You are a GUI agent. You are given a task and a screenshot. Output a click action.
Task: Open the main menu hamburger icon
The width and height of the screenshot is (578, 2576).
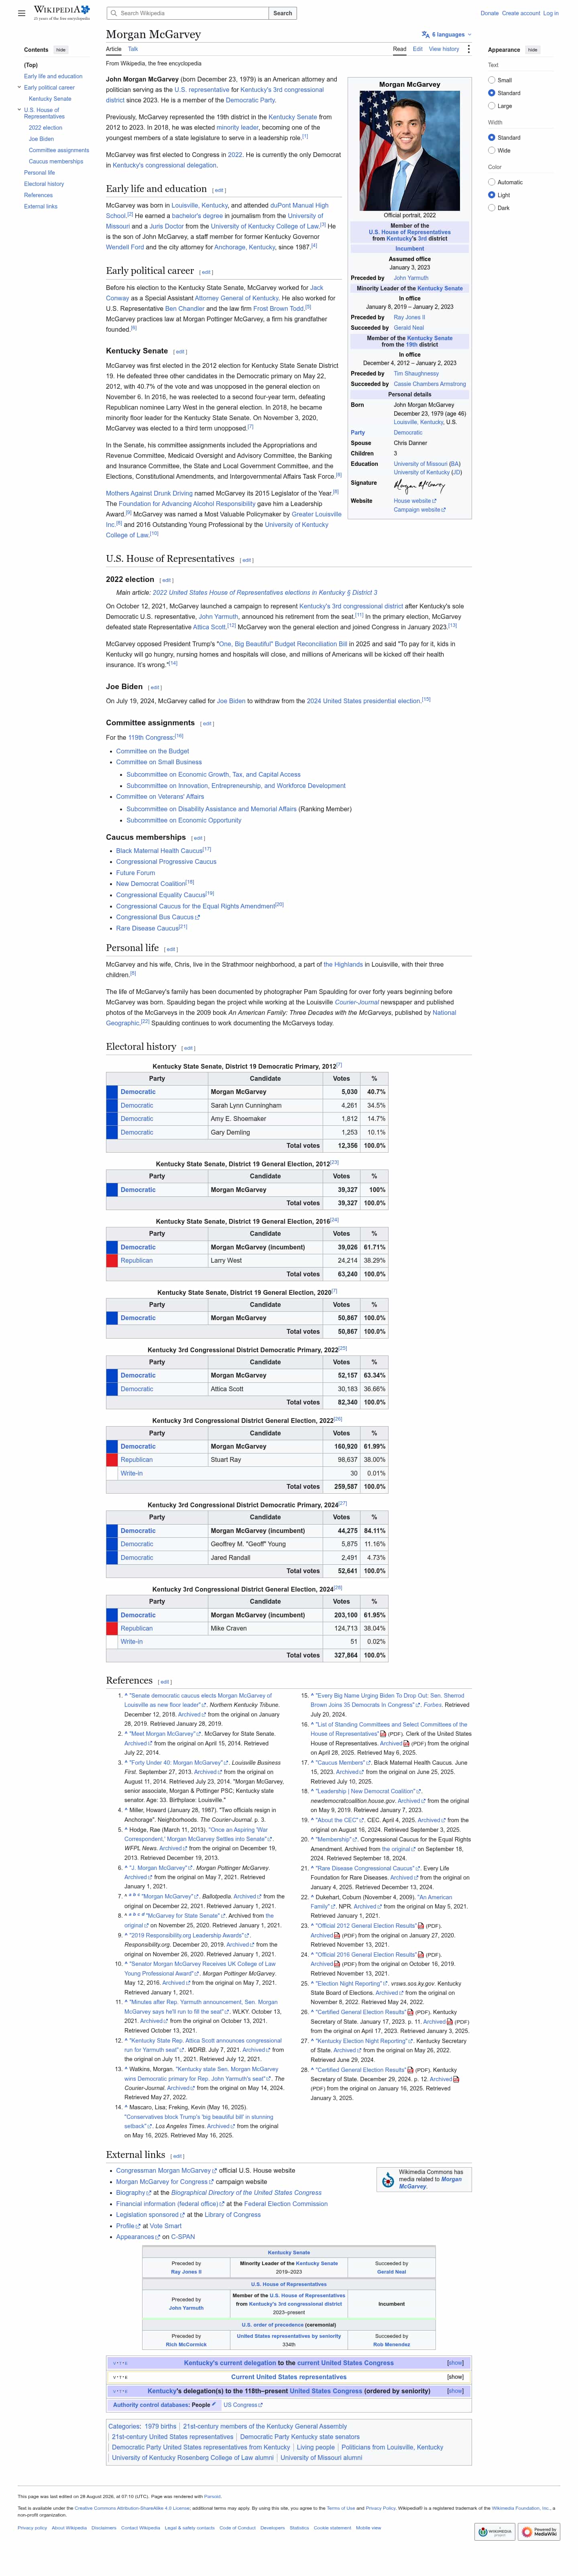pos(21,13)
